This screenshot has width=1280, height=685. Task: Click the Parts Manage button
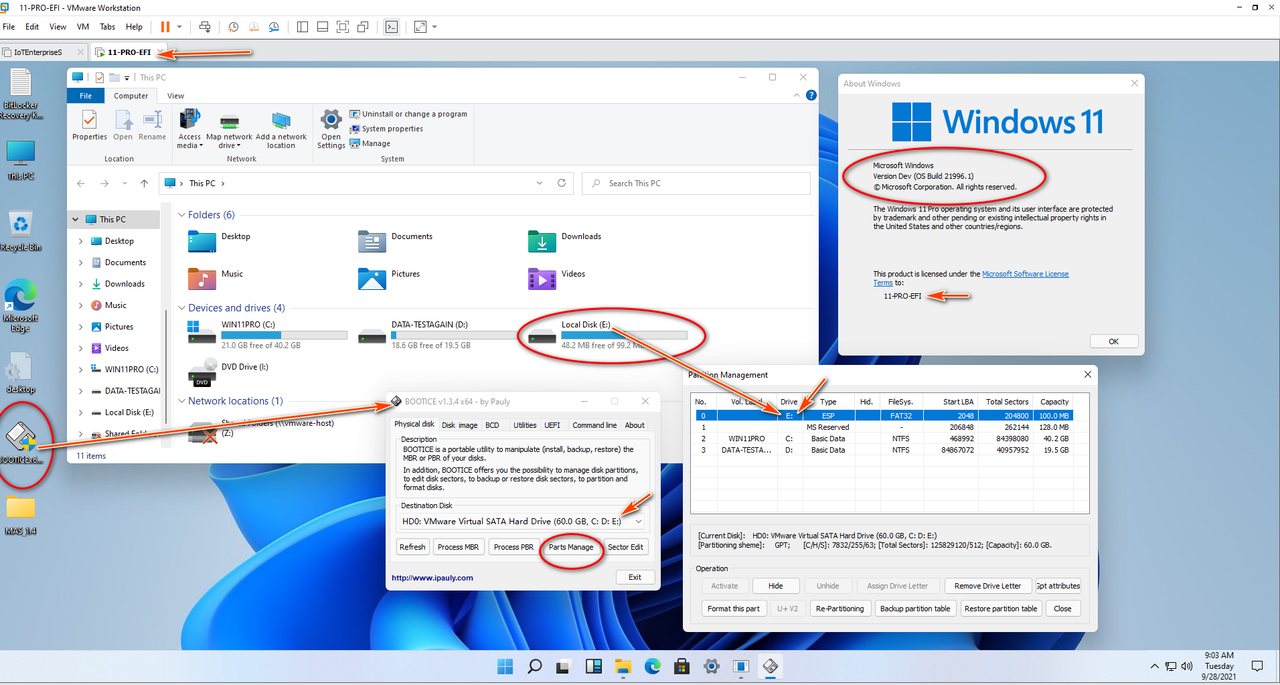571,547
